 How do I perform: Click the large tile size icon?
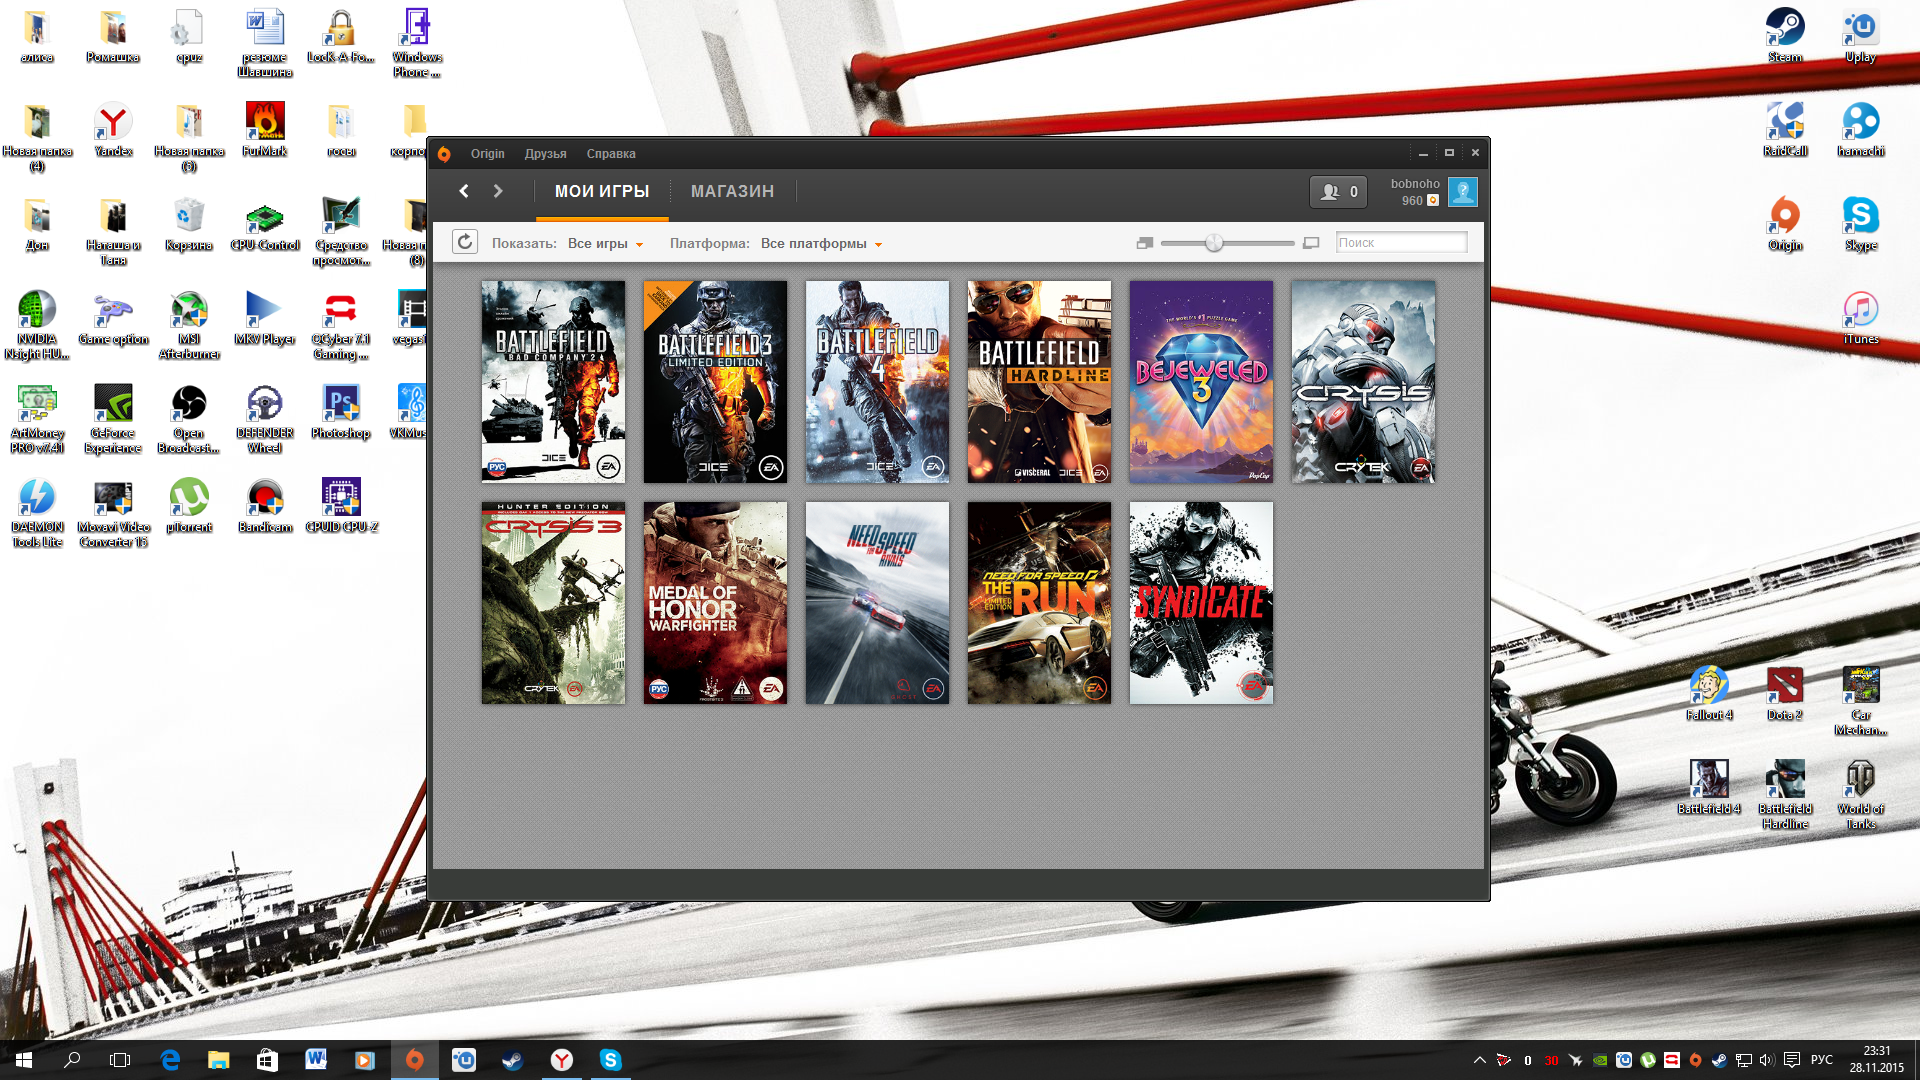[x=1311, y=243]
